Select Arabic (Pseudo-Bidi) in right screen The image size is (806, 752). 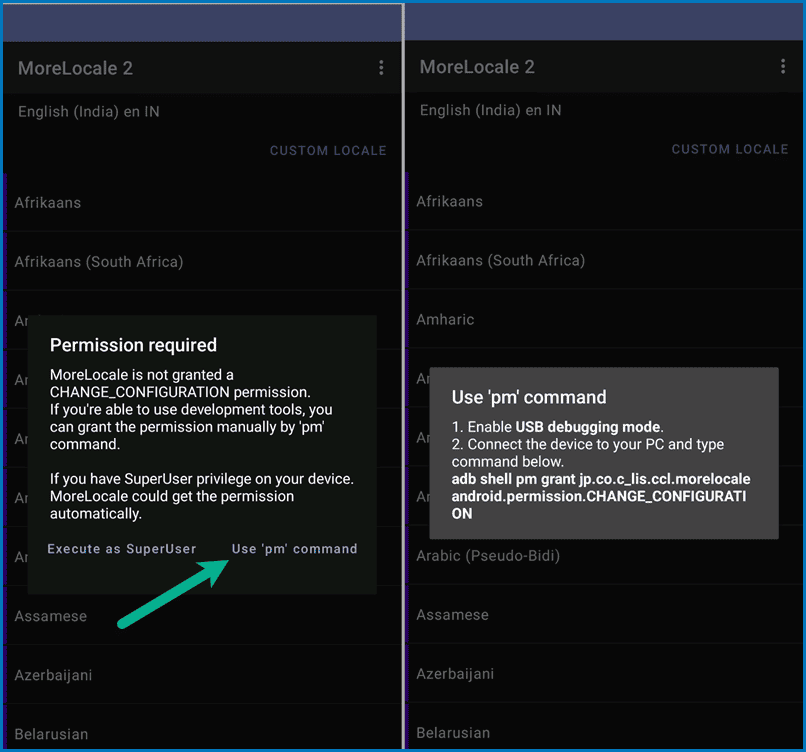tap(604, 556)
